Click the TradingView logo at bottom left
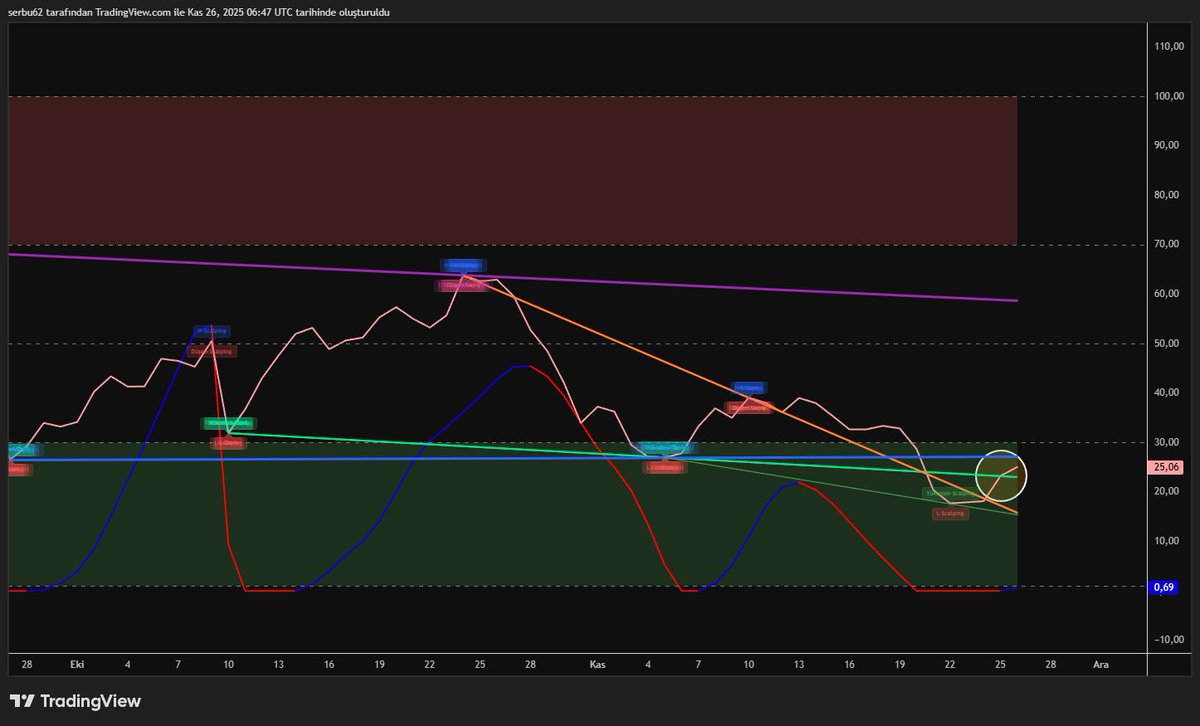This screenshot has height=726, width=1200. [75, 701]
